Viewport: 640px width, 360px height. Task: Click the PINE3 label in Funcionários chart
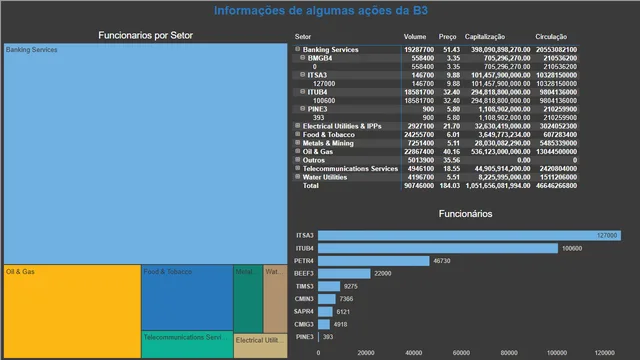[x=304, y=337]
